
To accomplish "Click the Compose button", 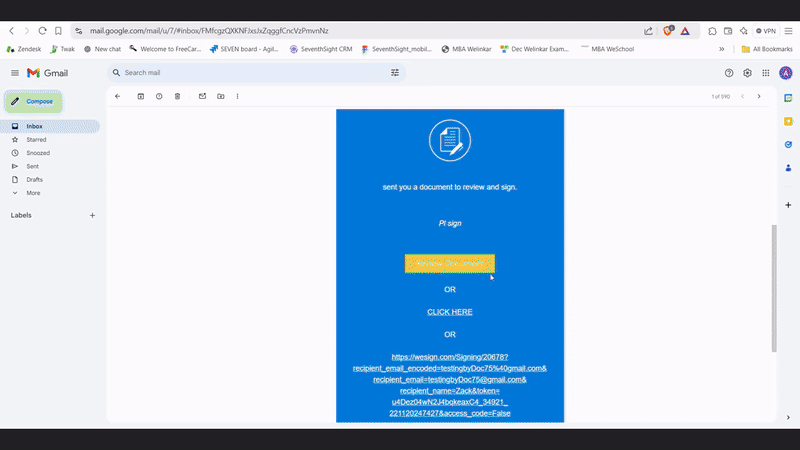I will (x=34, y=101).
